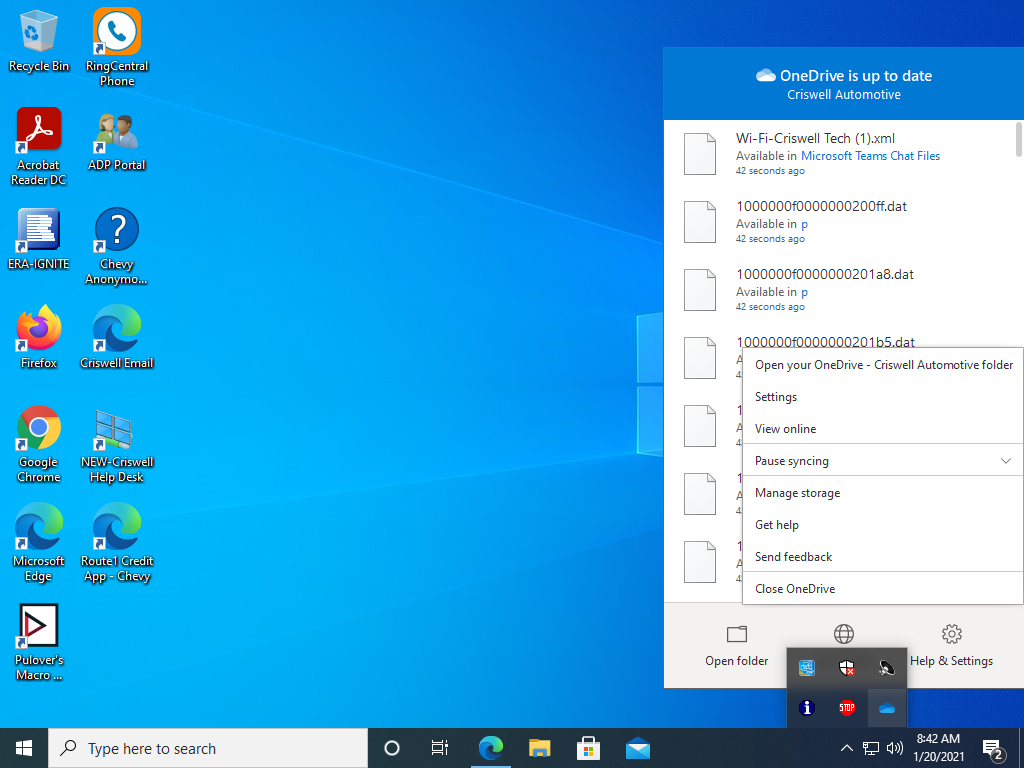Viewport: 1024px width, 768px height.
Task: Open Chevy Anonymous shortcut icon
Action: [117, 246]
